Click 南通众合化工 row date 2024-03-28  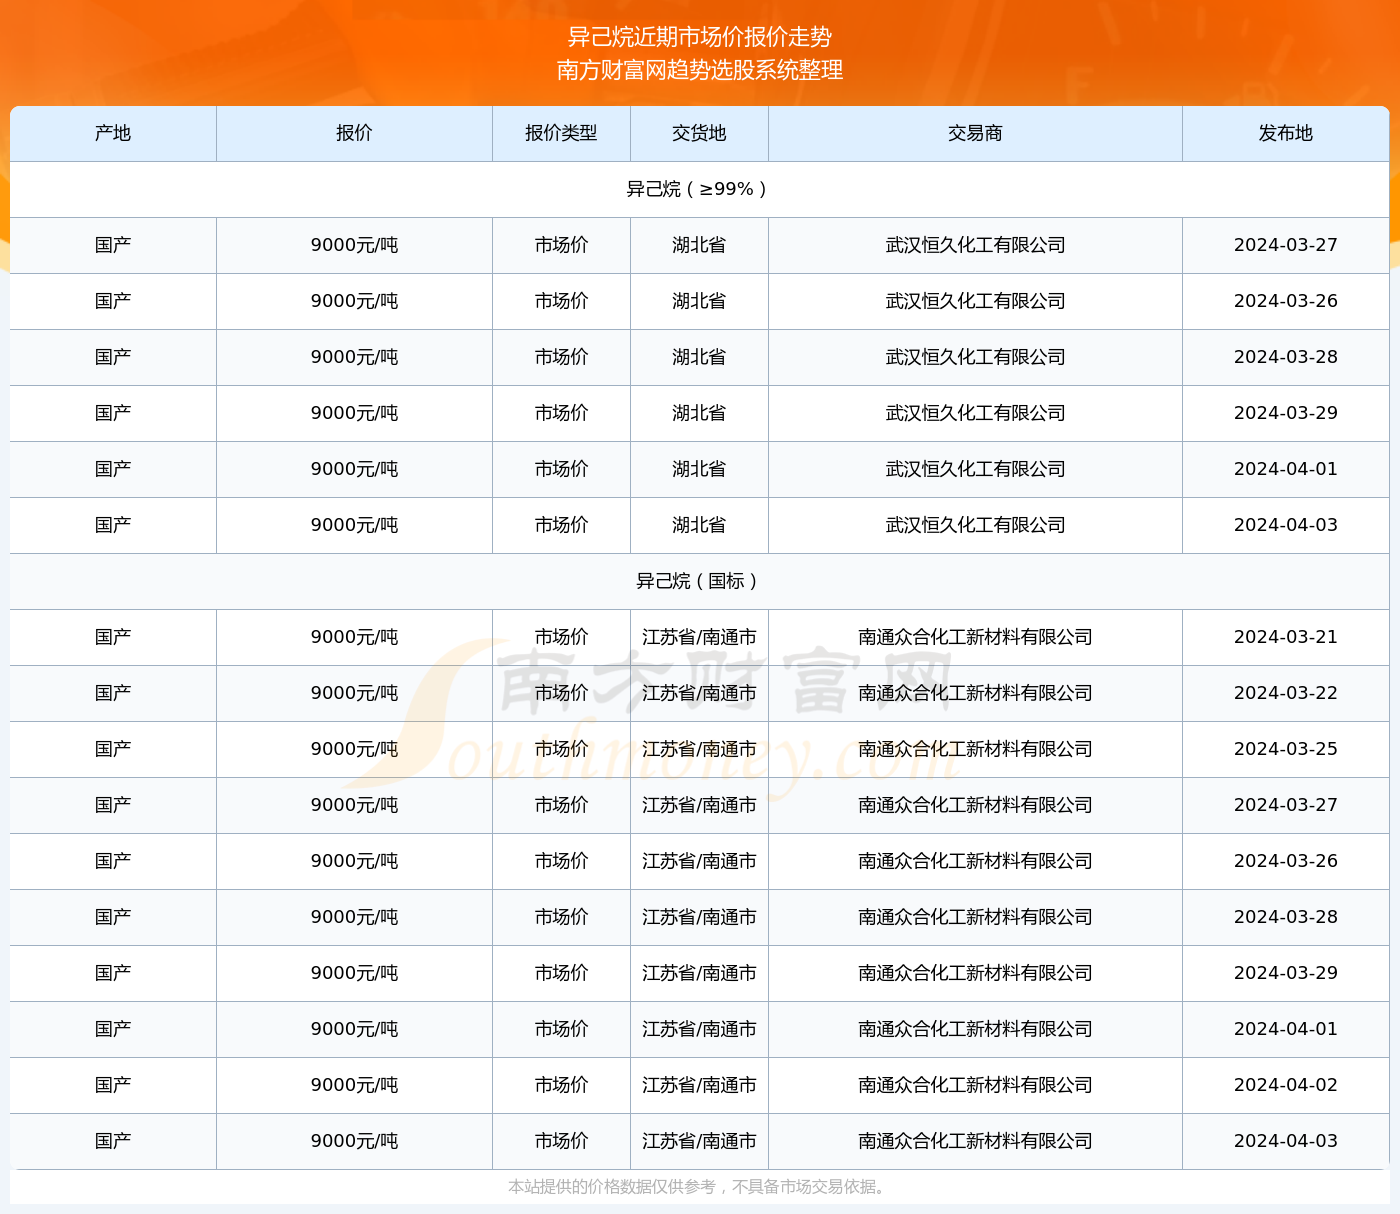pos(1286,917)
